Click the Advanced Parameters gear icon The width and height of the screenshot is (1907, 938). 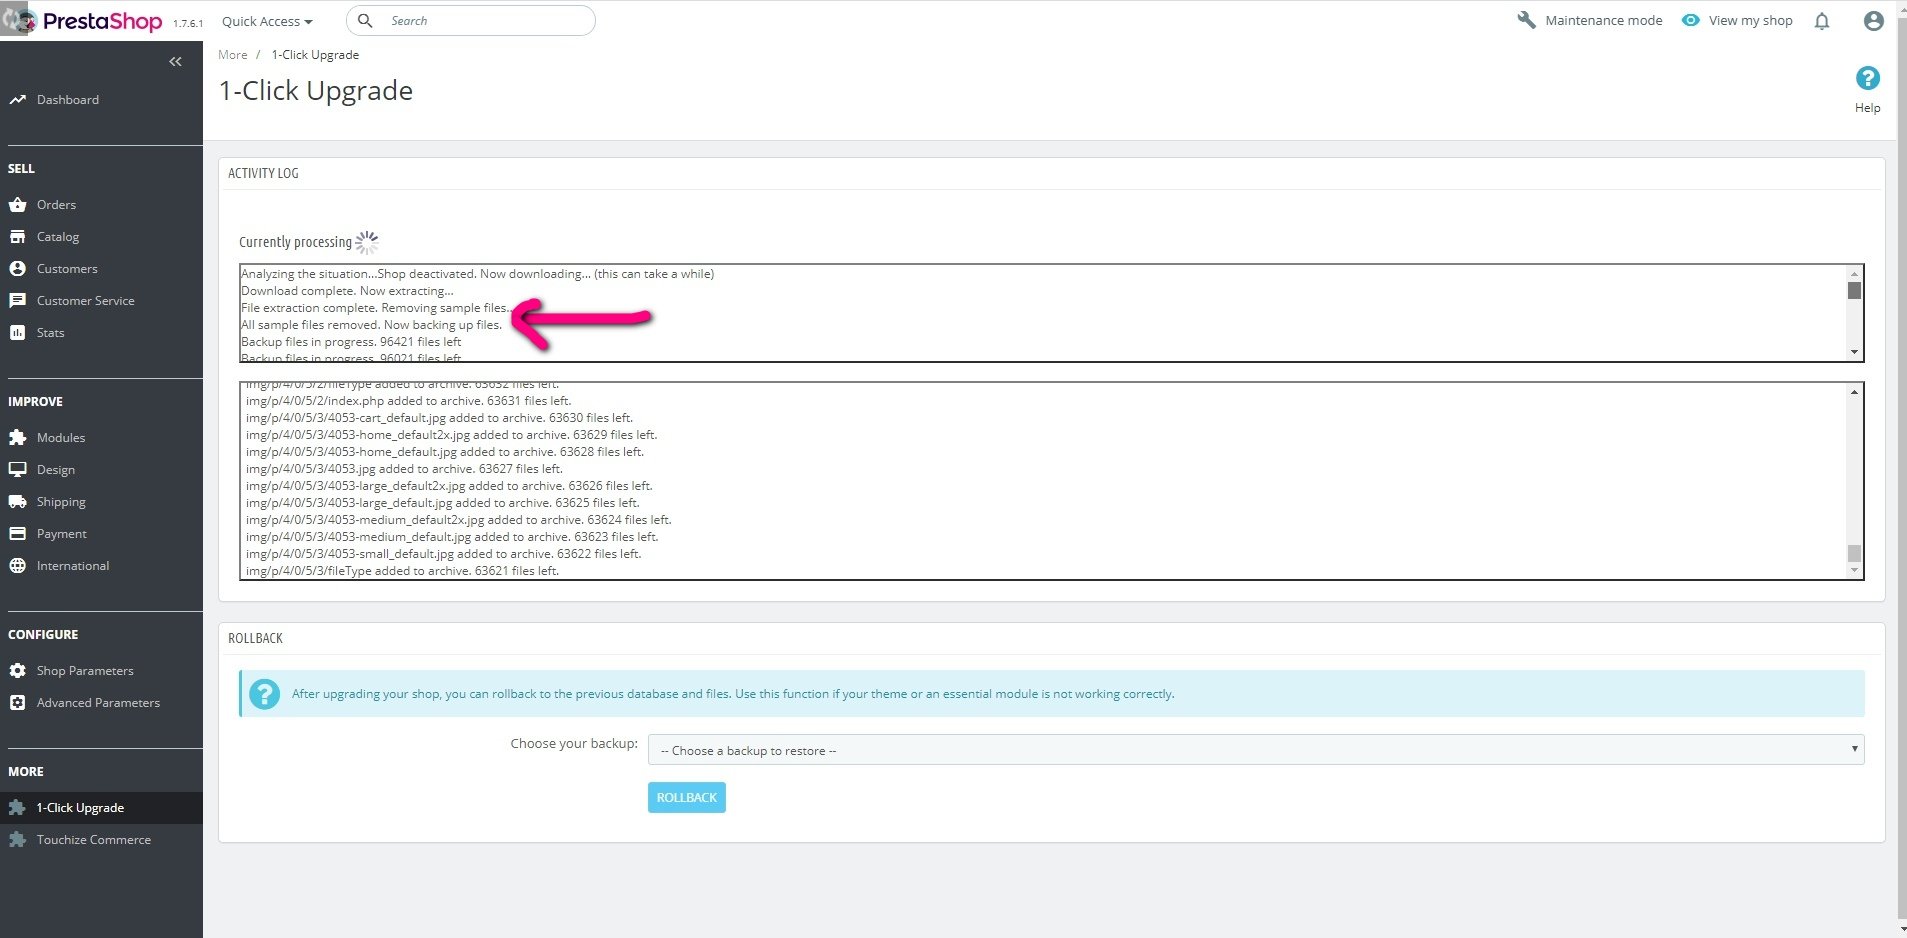(x=17, y=703)
